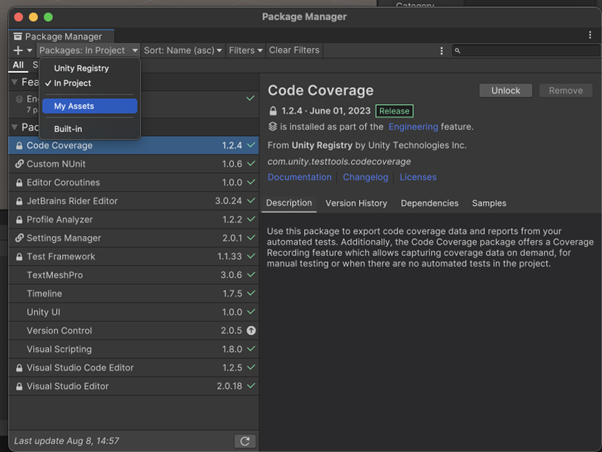
Task: Click the lock icon beside version 1.2.4
Action: [x=273, y=111]
